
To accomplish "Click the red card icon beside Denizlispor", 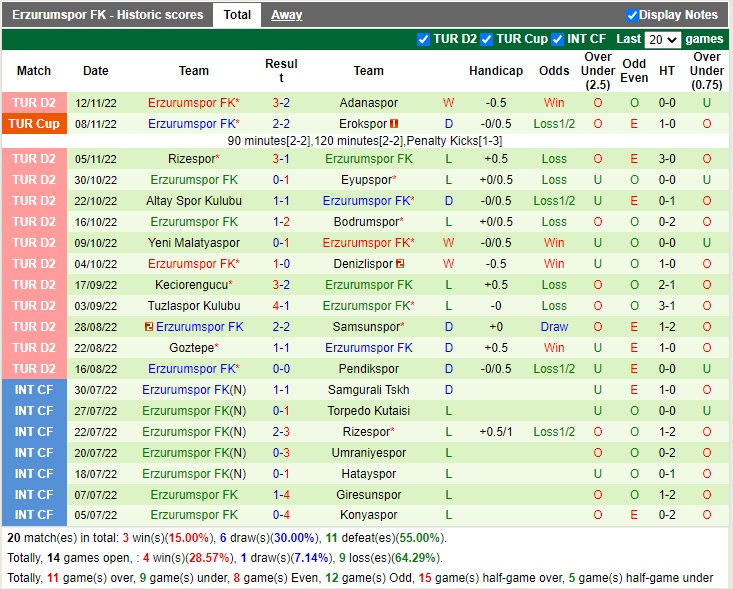I will pyautogui.click(x=400, y=264).
